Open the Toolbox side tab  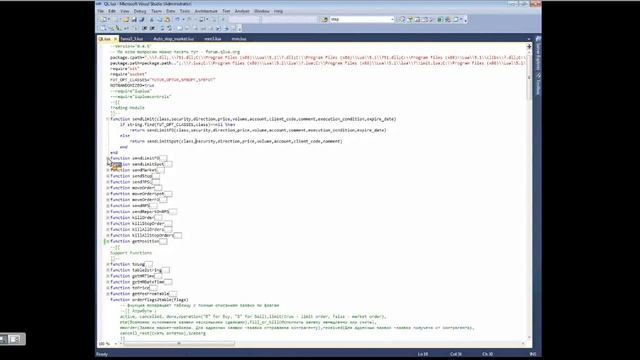click(x=538, y=84)
